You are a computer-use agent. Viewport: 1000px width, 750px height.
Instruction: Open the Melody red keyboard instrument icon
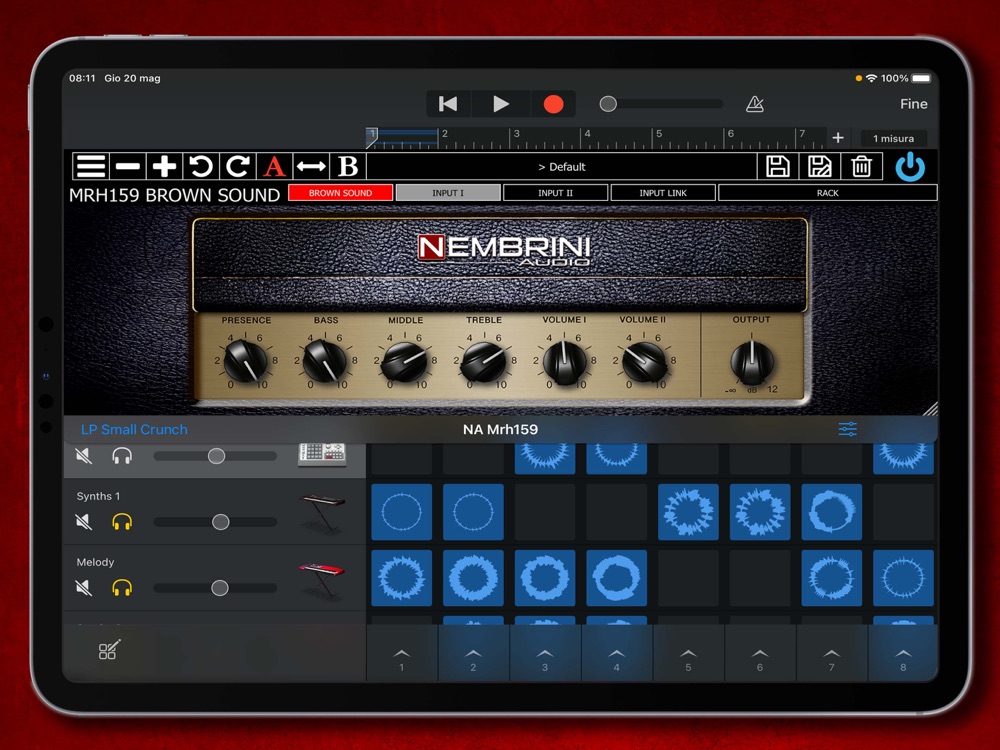(x=322, y=580)
